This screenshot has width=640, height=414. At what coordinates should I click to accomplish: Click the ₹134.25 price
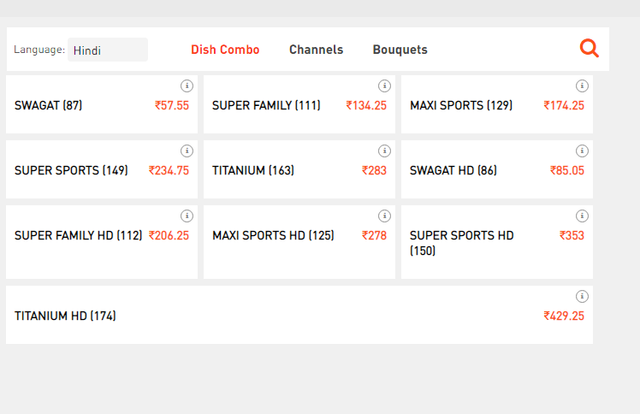(x=366, y=105)
